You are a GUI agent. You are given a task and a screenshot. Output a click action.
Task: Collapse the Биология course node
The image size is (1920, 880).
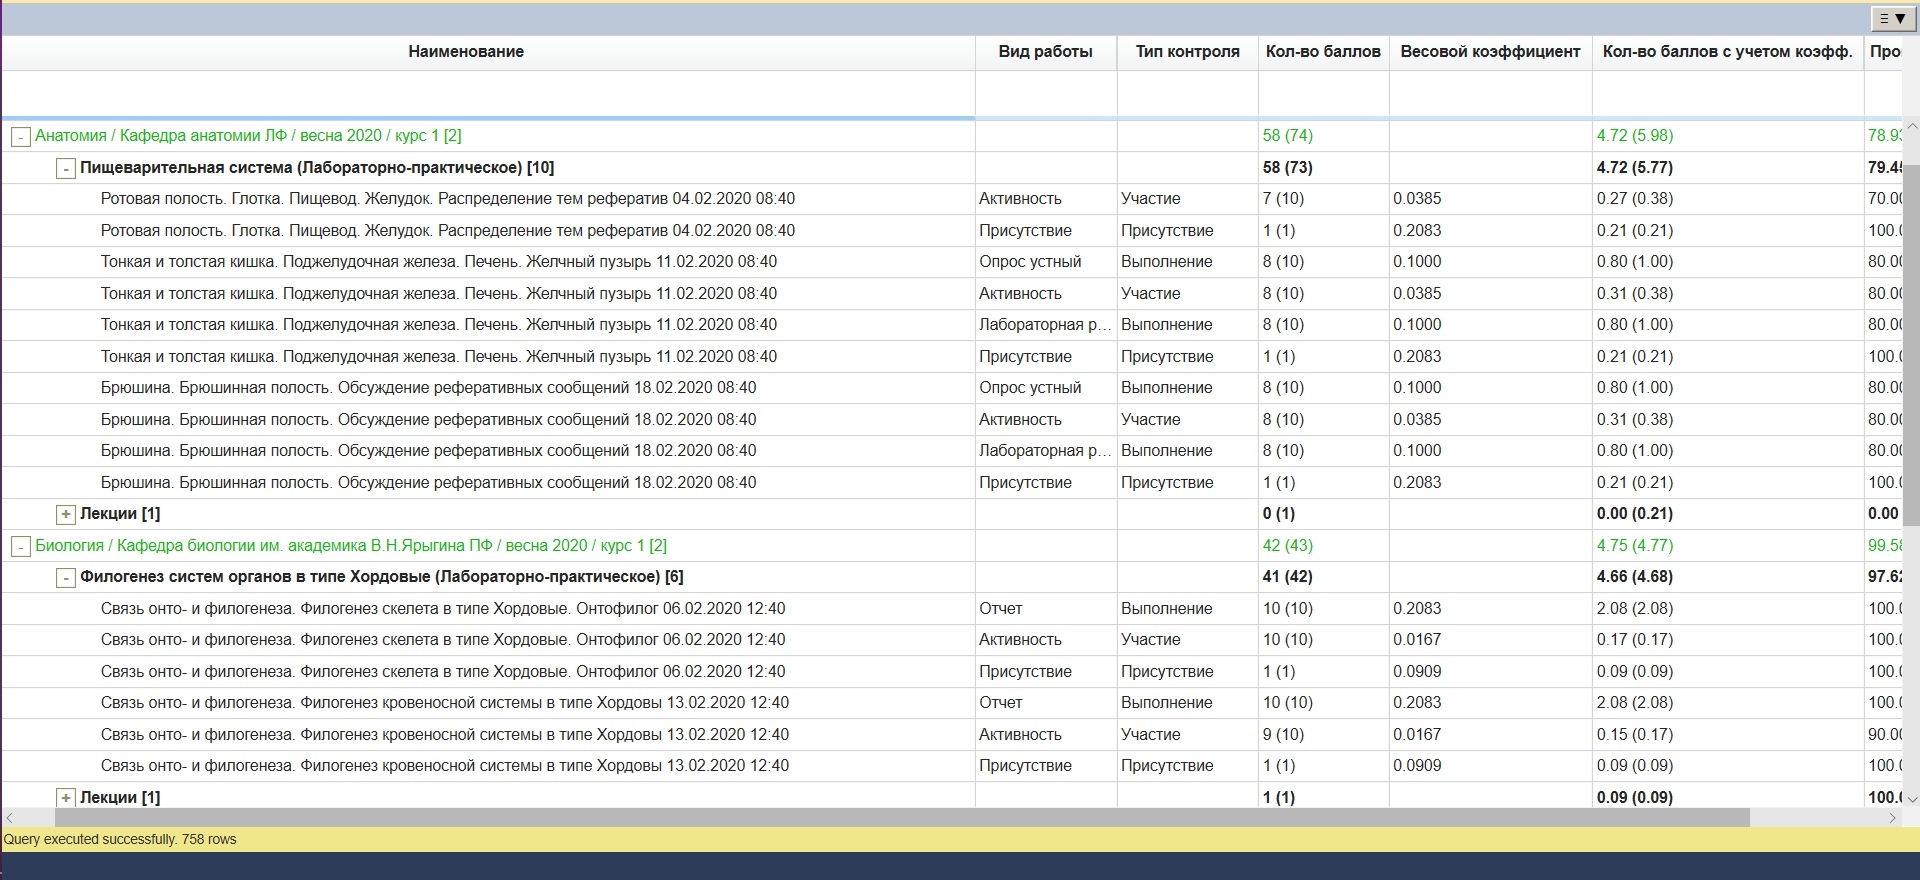20,547
